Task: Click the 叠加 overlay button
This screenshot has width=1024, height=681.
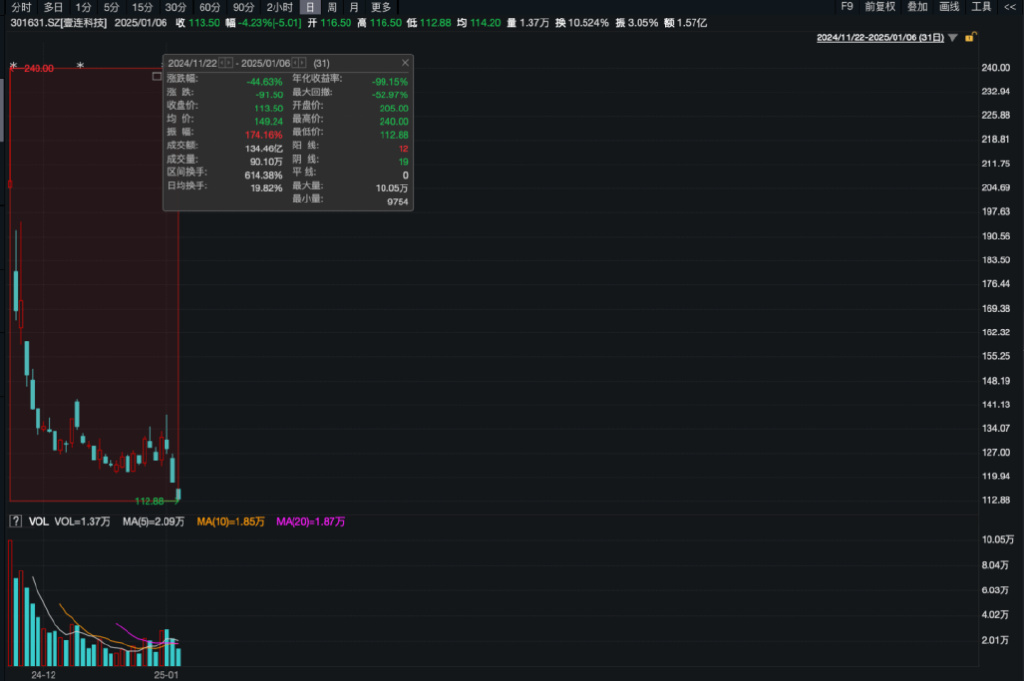Action: 917,7
